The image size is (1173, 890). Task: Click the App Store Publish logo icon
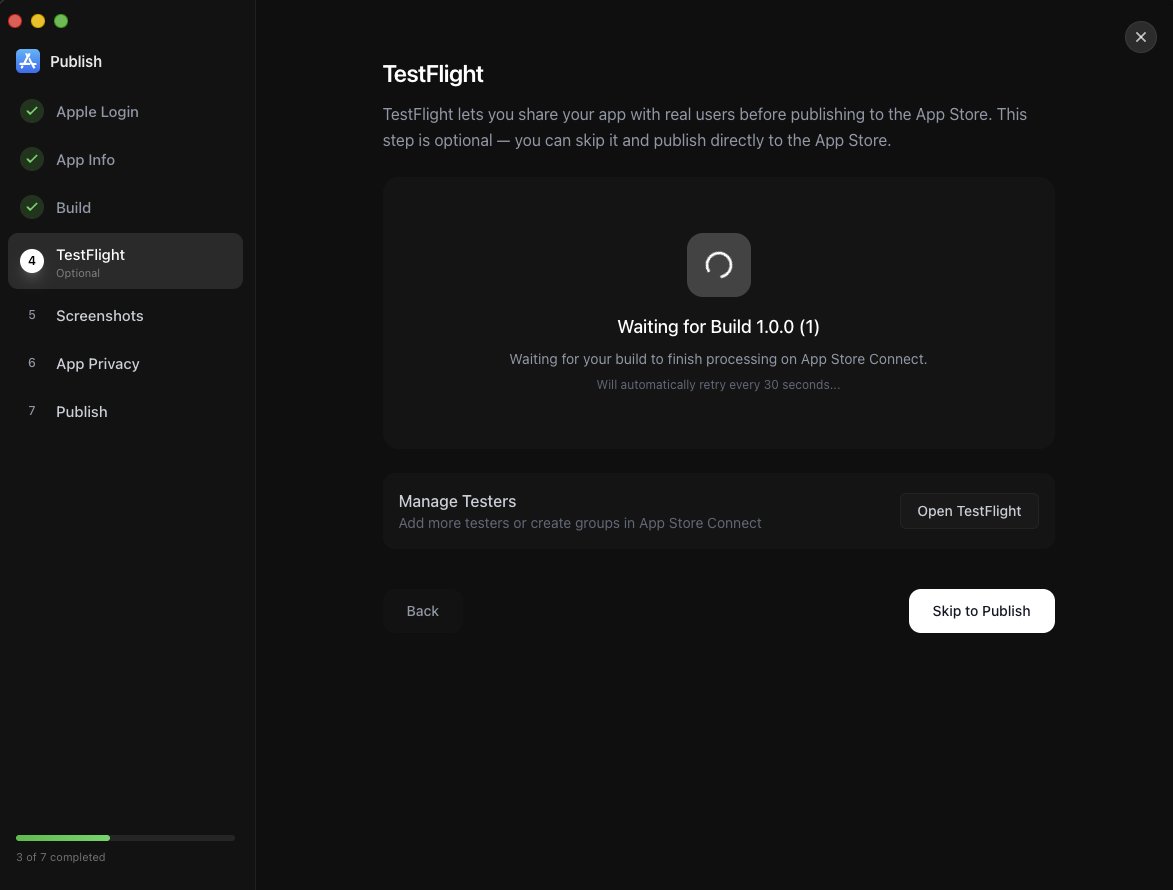click(x=28, y=61)
